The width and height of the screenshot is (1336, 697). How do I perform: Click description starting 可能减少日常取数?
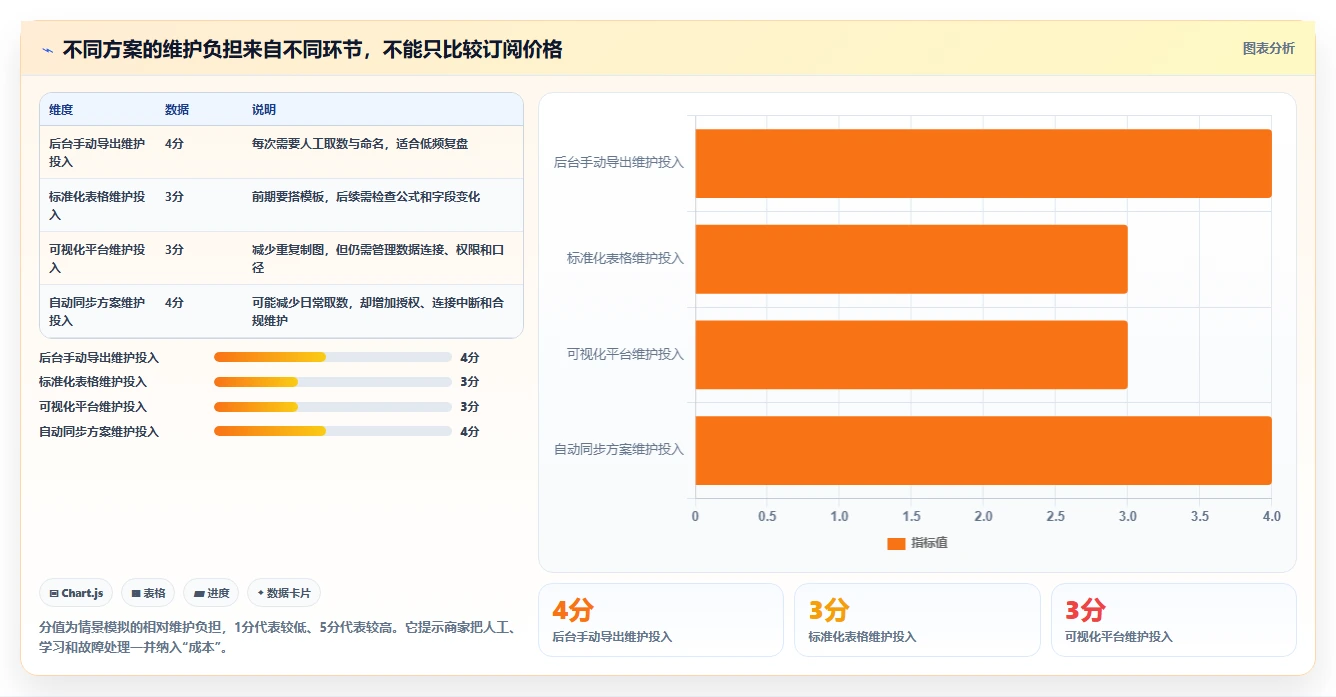pyautogui.click(x=377, y=311)
